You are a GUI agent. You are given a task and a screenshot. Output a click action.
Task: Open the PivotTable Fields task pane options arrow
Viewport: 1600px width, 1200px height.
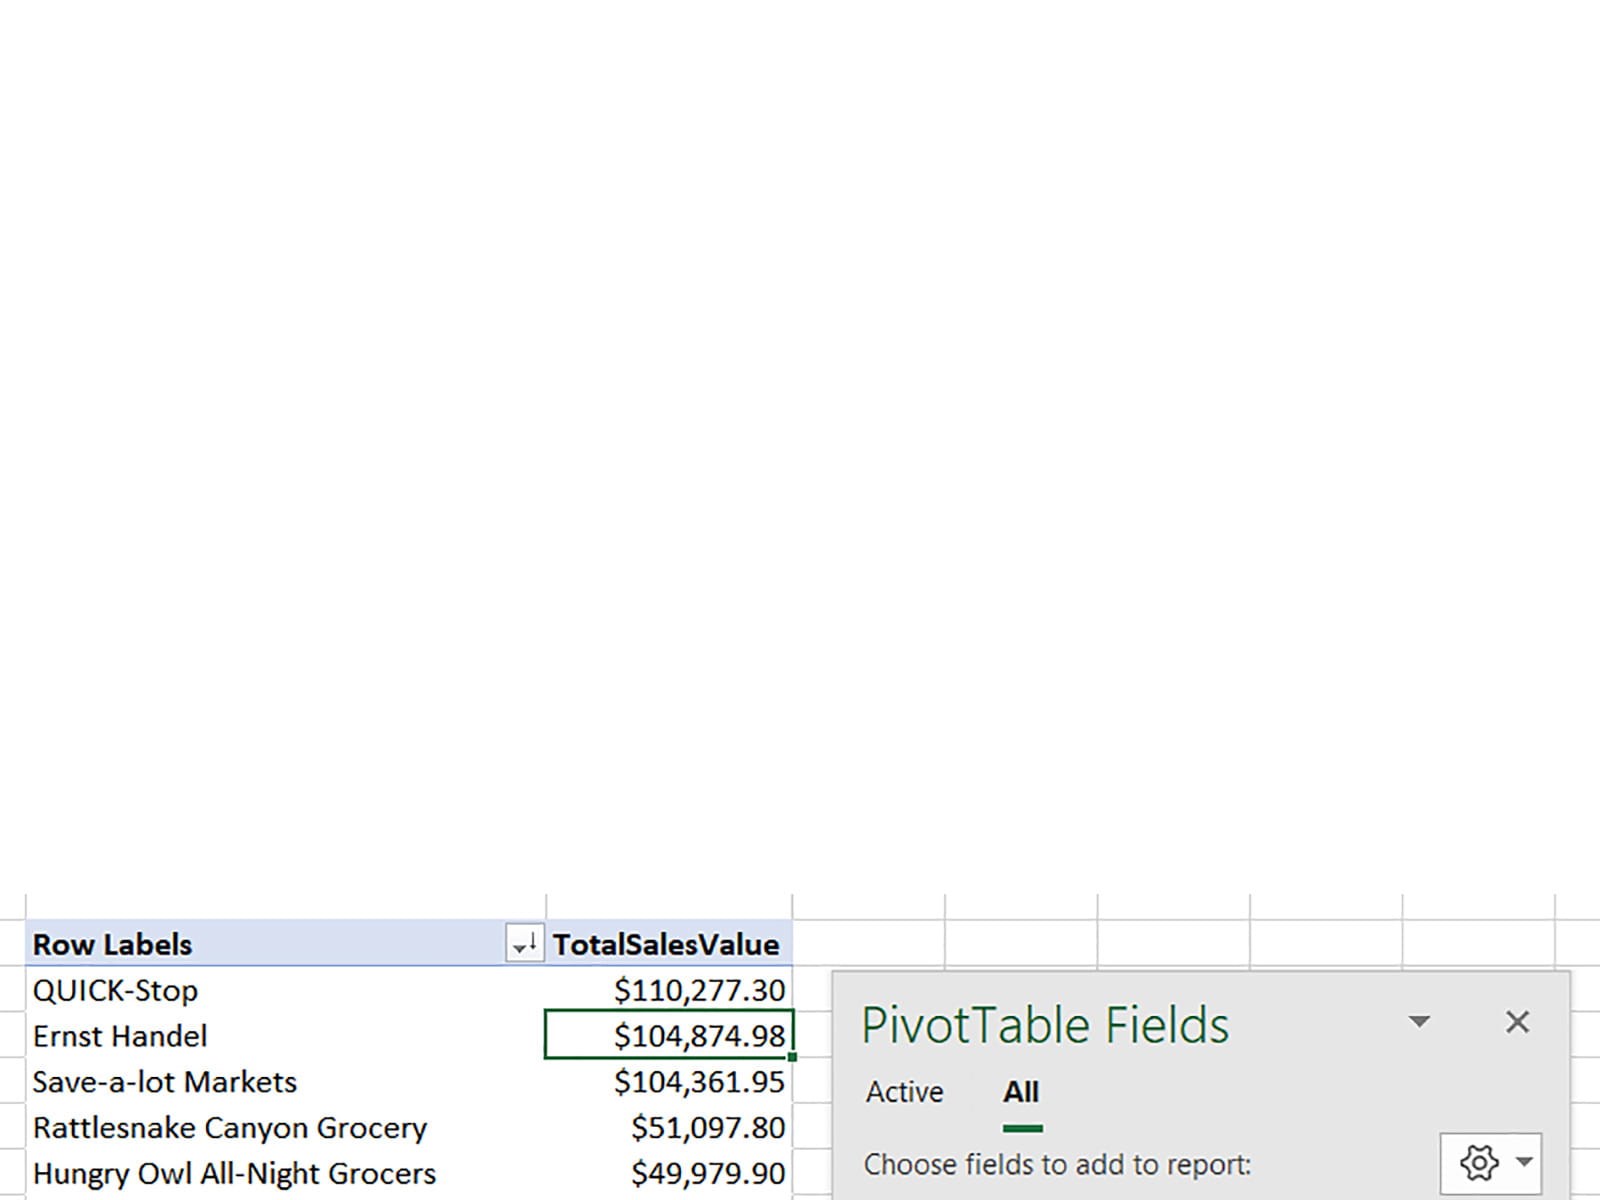(x=1418, y=1021)
